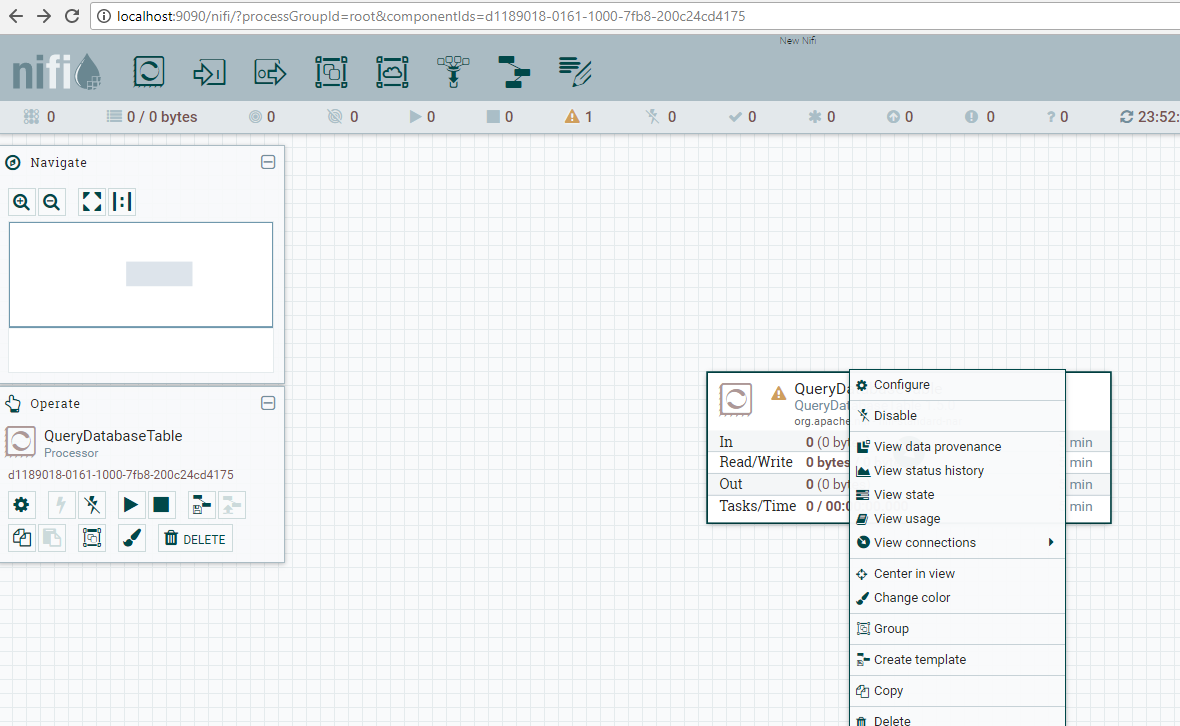Start the processor with the play button
This screenshot has height=726, width=1180.
(130, 505)
